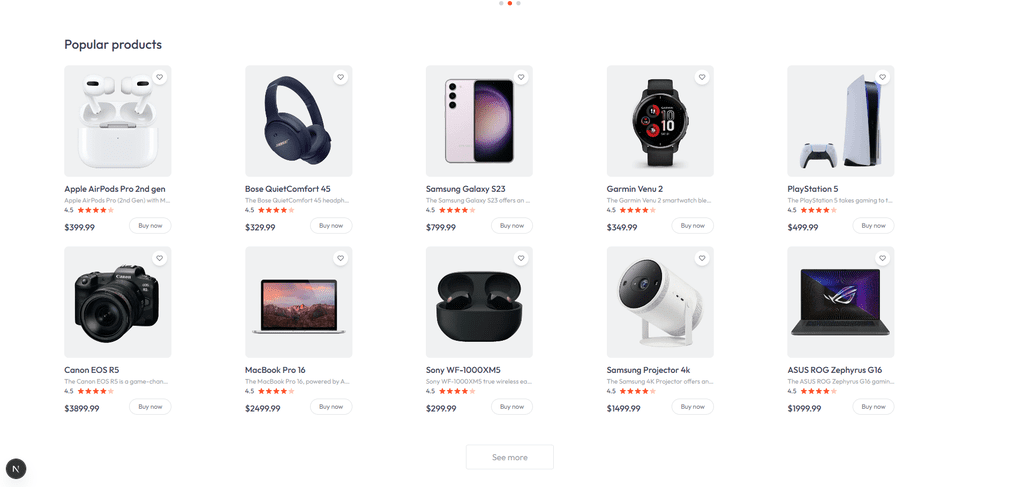
Task: Click the PlayStation 5 wishlist heart
Action: coord(883,77)
